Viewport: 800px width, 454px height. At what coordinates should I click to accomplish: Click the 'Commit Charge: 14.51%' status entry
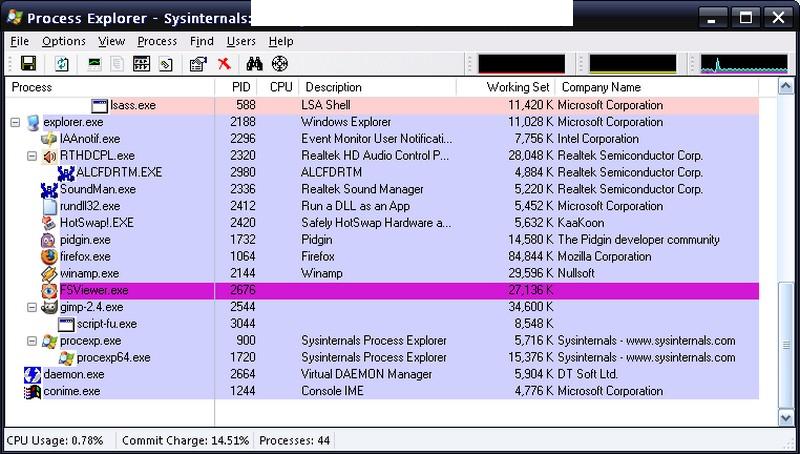click(x=186, y=441)
